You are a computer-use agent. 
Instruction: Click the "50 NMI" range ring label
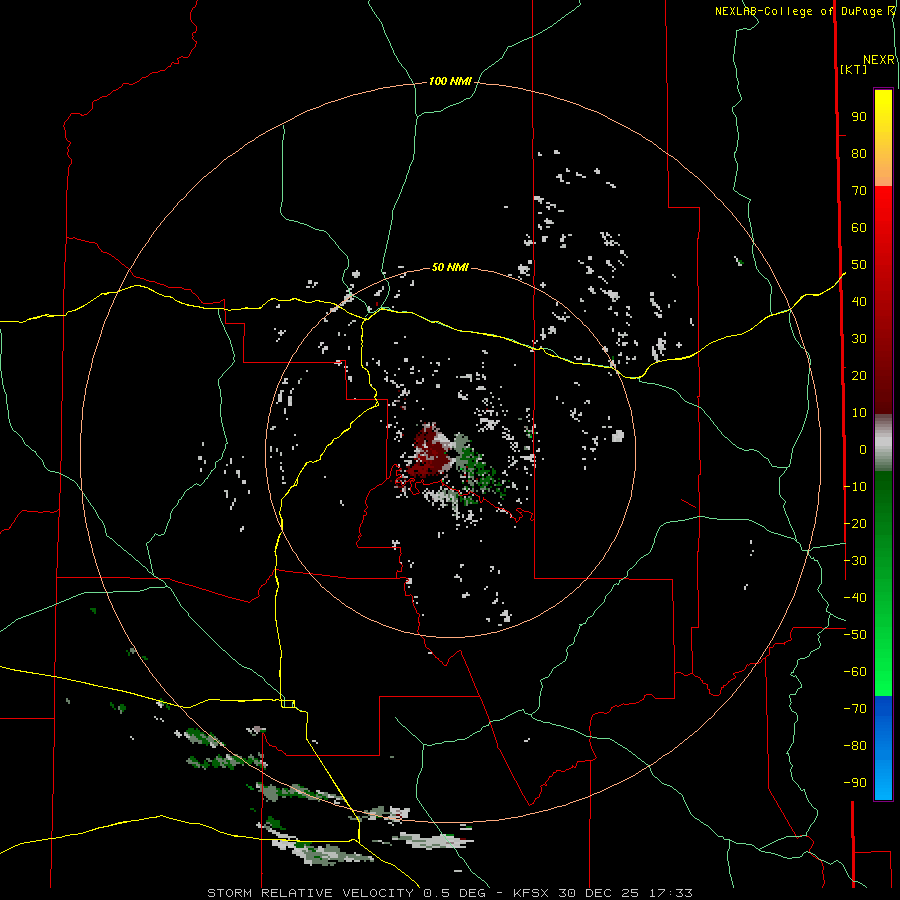tap(450, 267)
